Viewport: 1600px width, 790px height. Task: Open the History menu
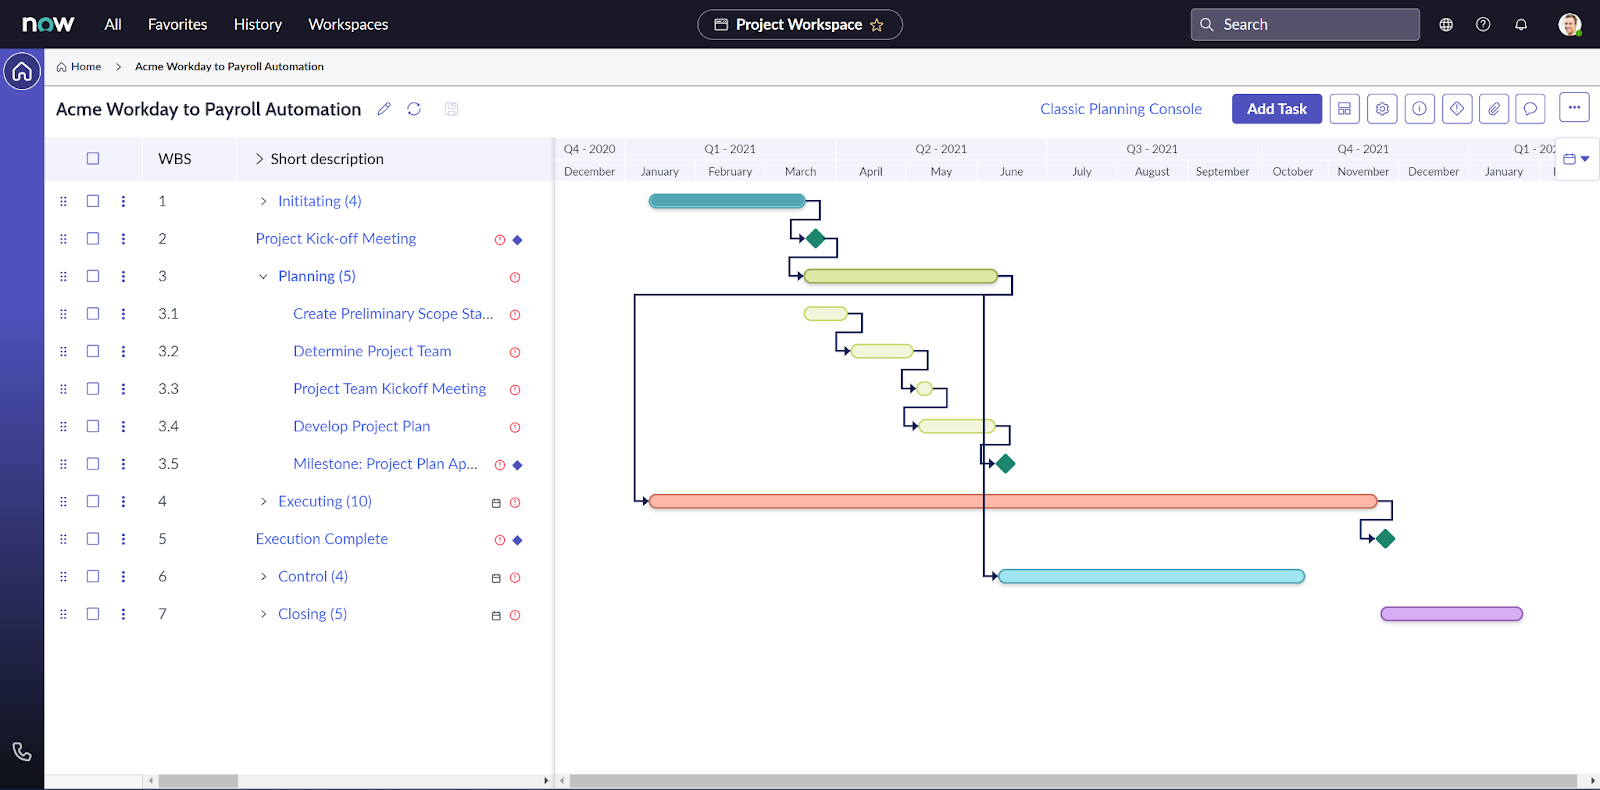click(x=258, y=25)
